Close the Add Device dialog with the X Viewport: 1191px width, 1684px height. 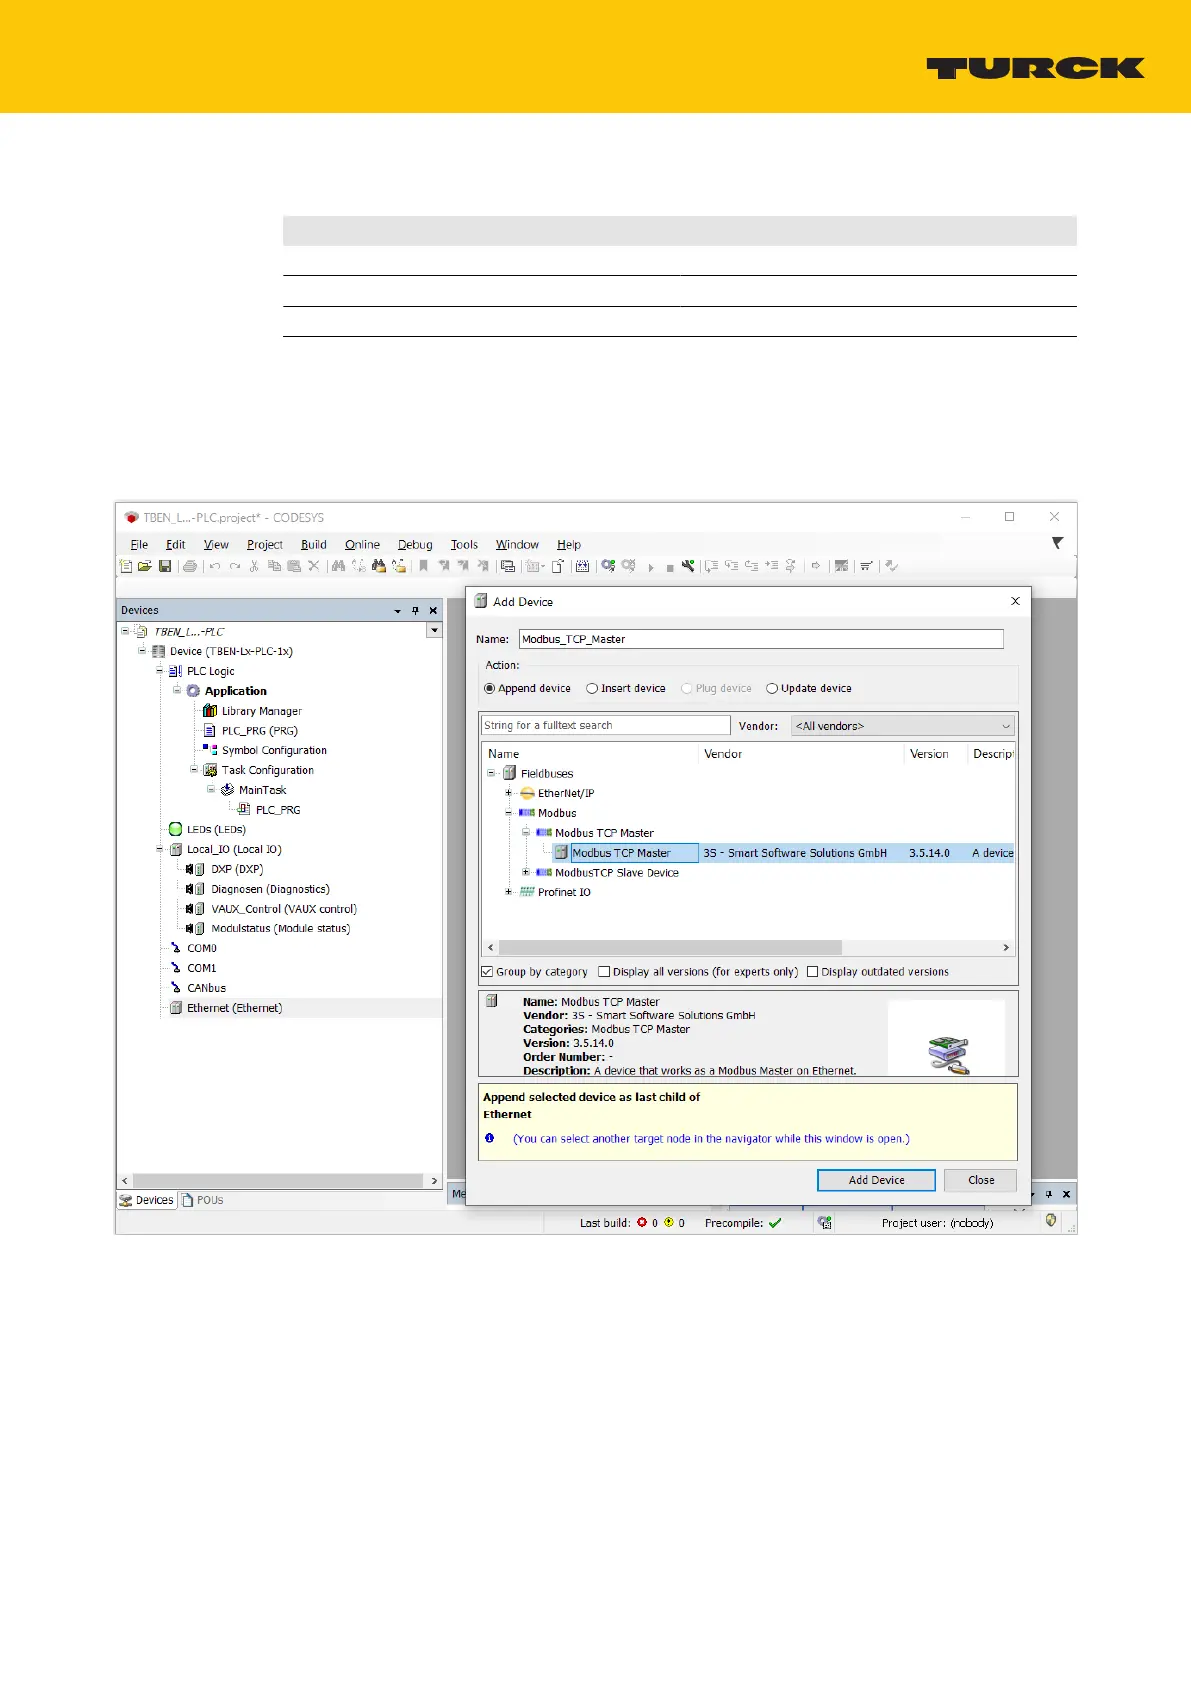click(x=1015, y=601)
